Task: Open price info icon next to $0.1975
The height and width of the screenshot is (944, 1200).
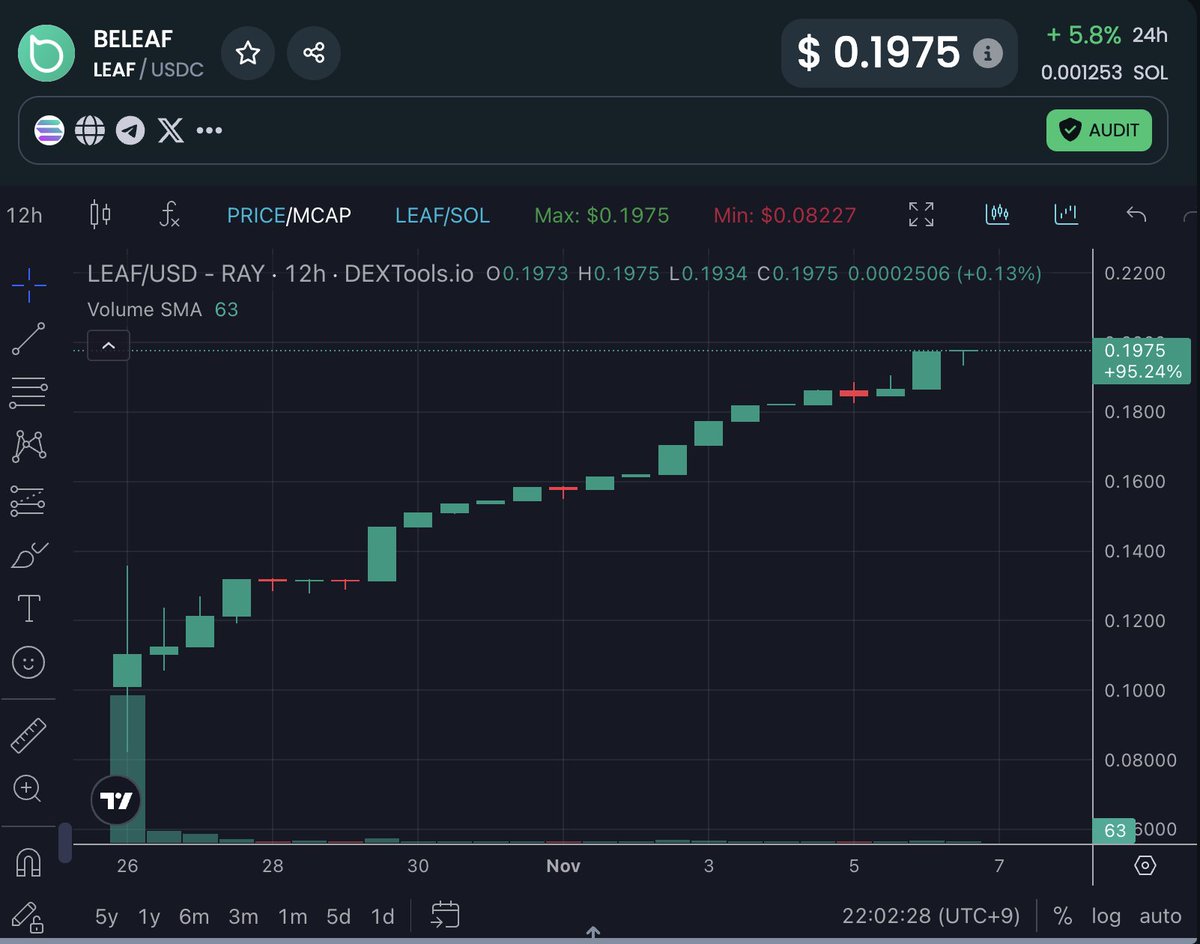Action: [987, 53]
